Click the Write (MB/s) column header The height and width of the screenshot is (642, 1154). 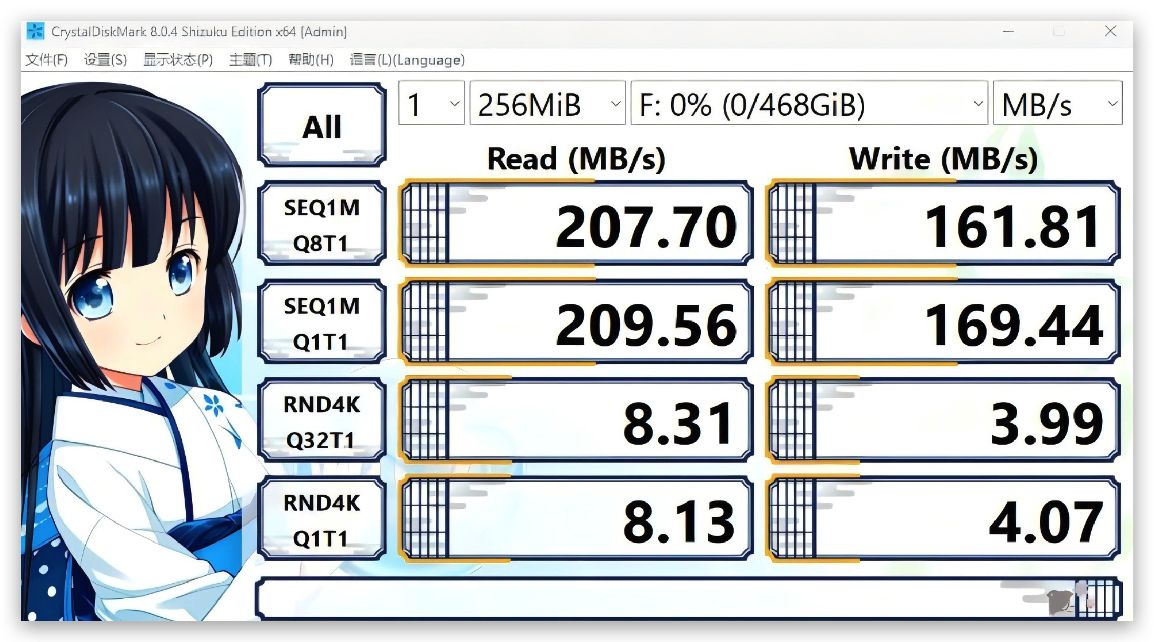944,158
